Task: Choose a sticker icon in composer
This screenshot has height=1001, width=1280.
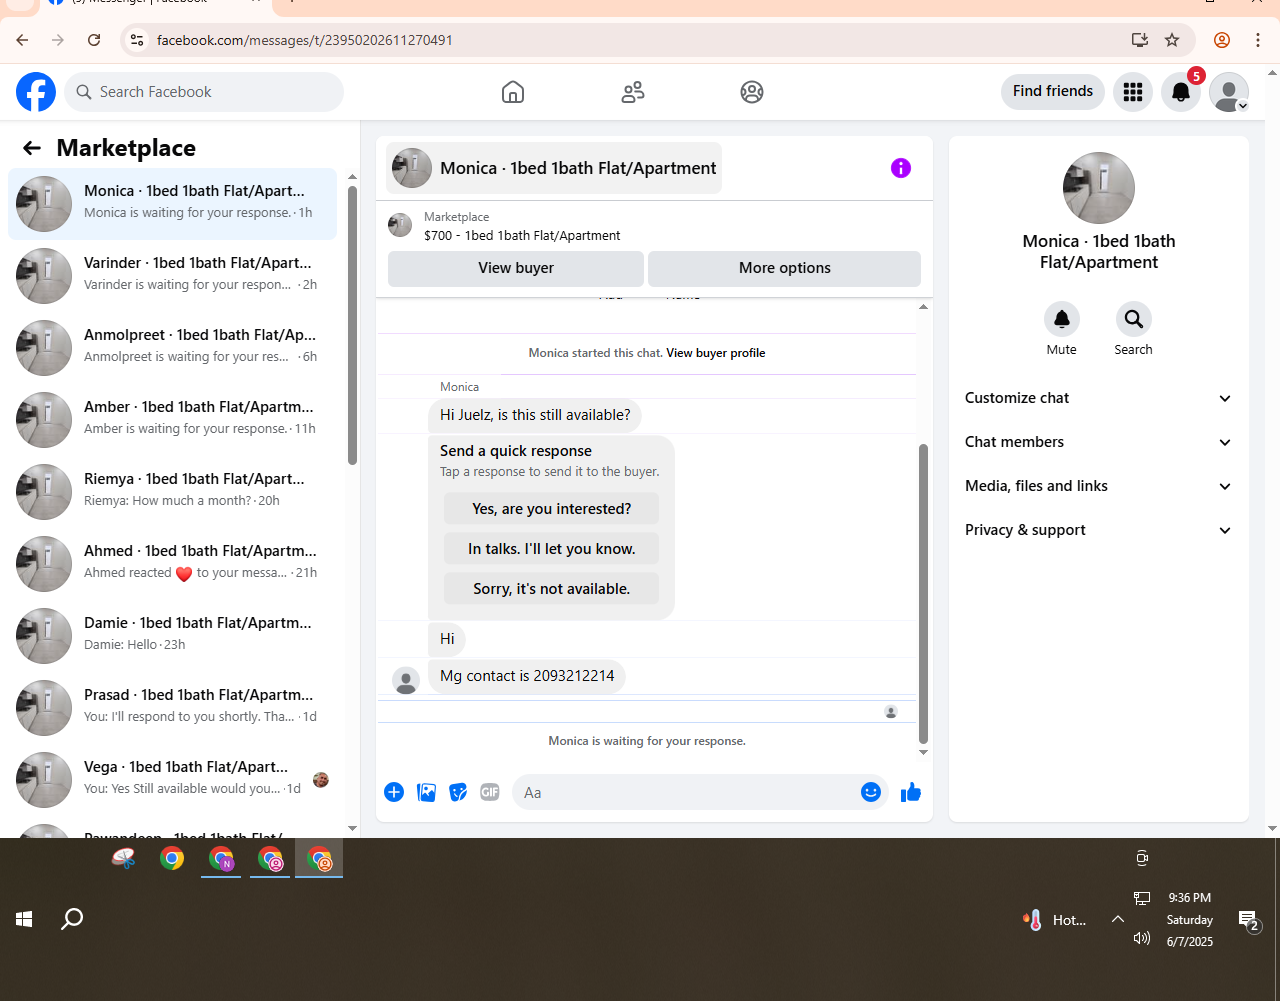Action: point(458,792)
